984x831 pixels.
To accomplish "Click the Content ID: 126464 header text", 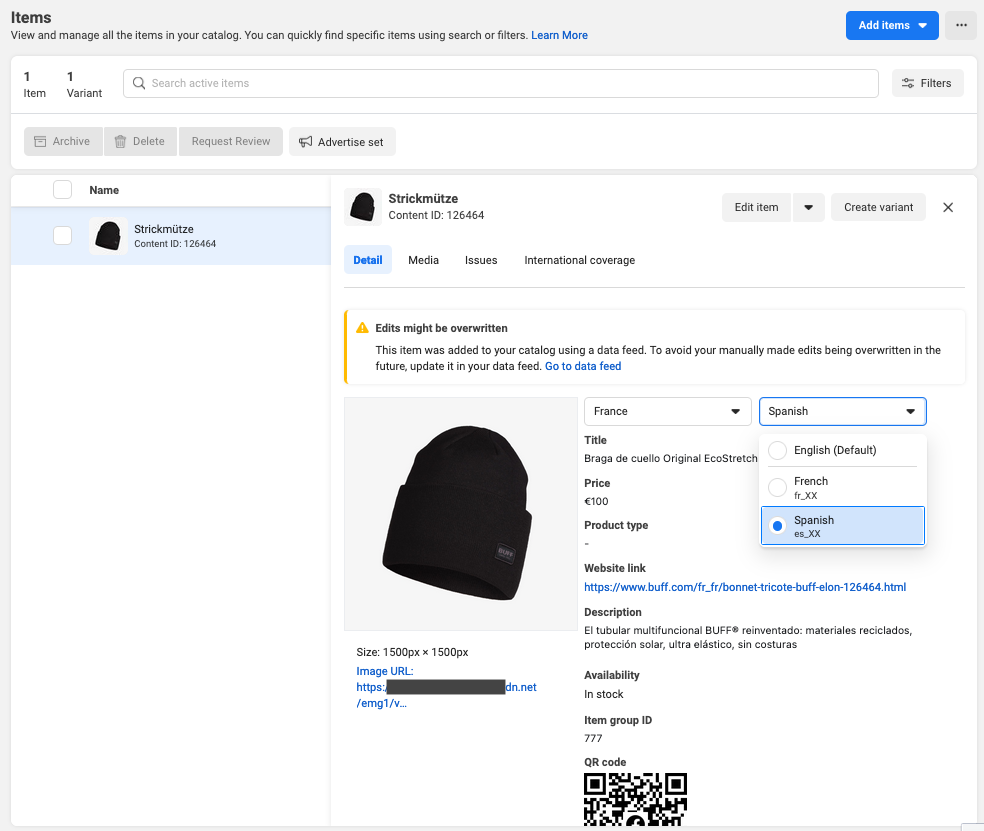I will pos(436,215).
